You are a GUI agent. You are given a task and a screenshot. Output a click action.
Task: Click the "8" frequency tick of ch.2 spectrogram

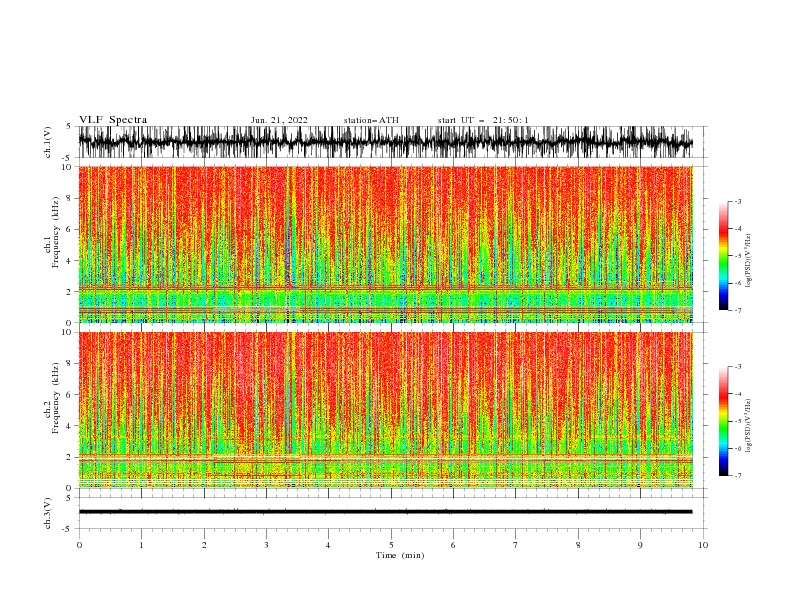[x=70, y=364]
